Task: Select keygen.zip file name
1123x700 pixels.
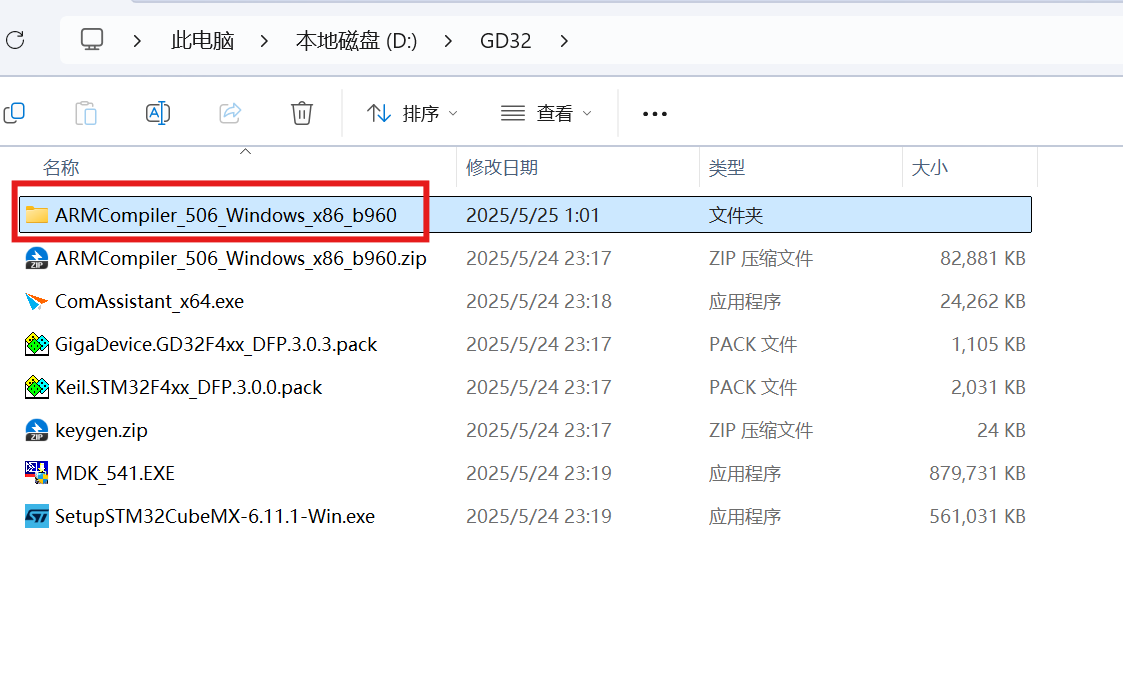Action: click(x=101, y=430)
